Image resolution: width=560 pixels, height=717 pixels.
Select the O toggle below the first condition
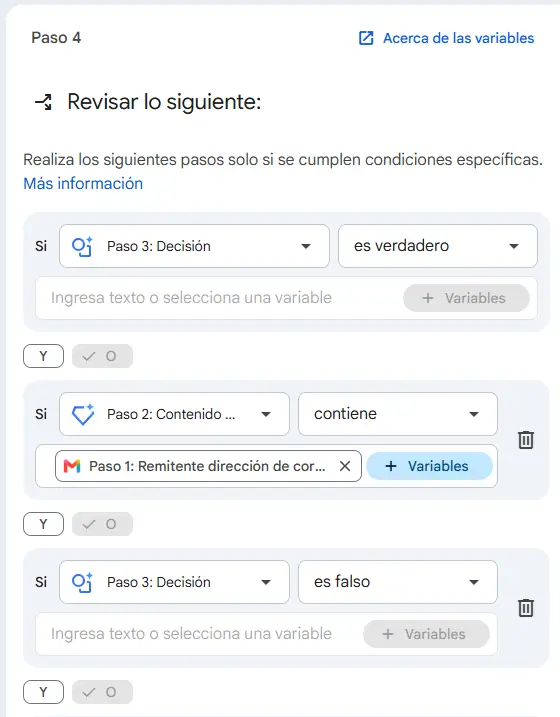pyautogui.click(x=102, y=356)
